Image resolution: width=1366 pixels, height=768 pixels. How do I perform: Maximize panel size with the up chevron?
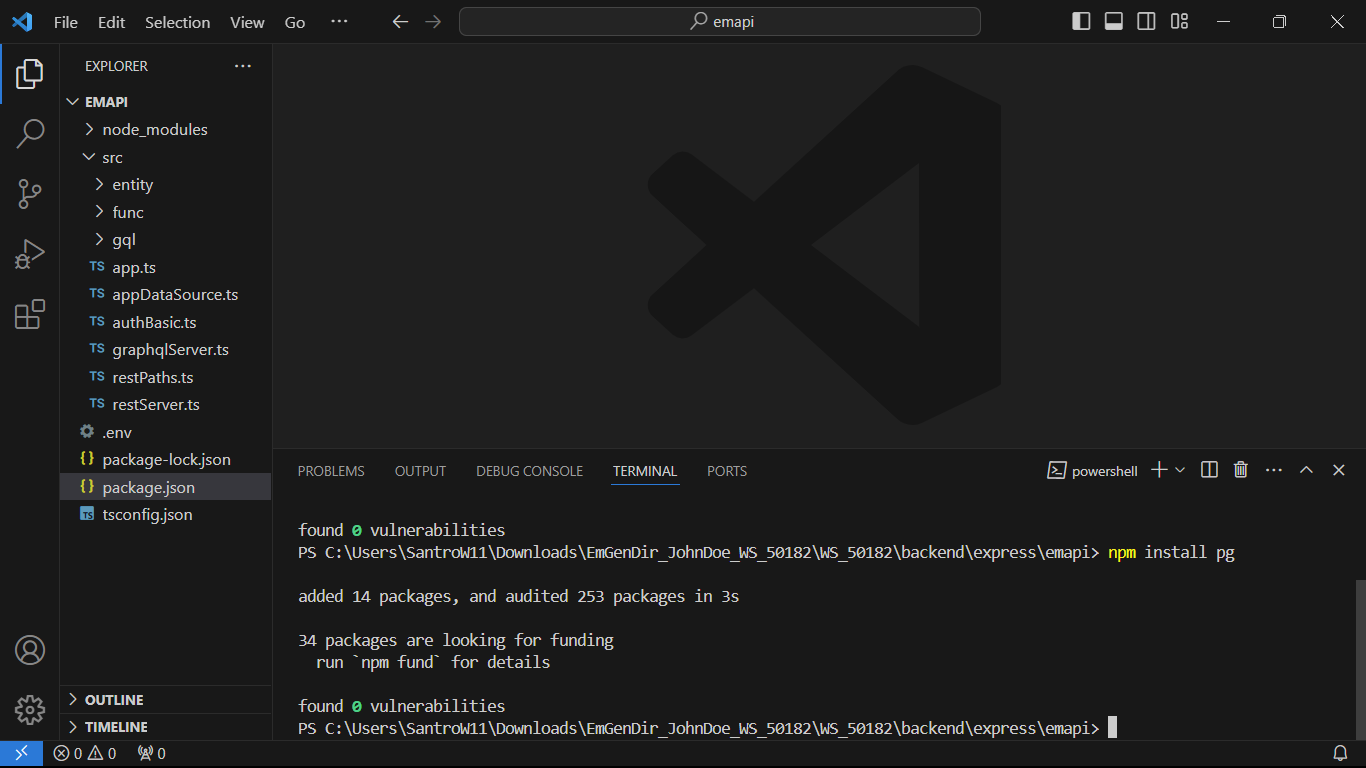point(1306,470)
